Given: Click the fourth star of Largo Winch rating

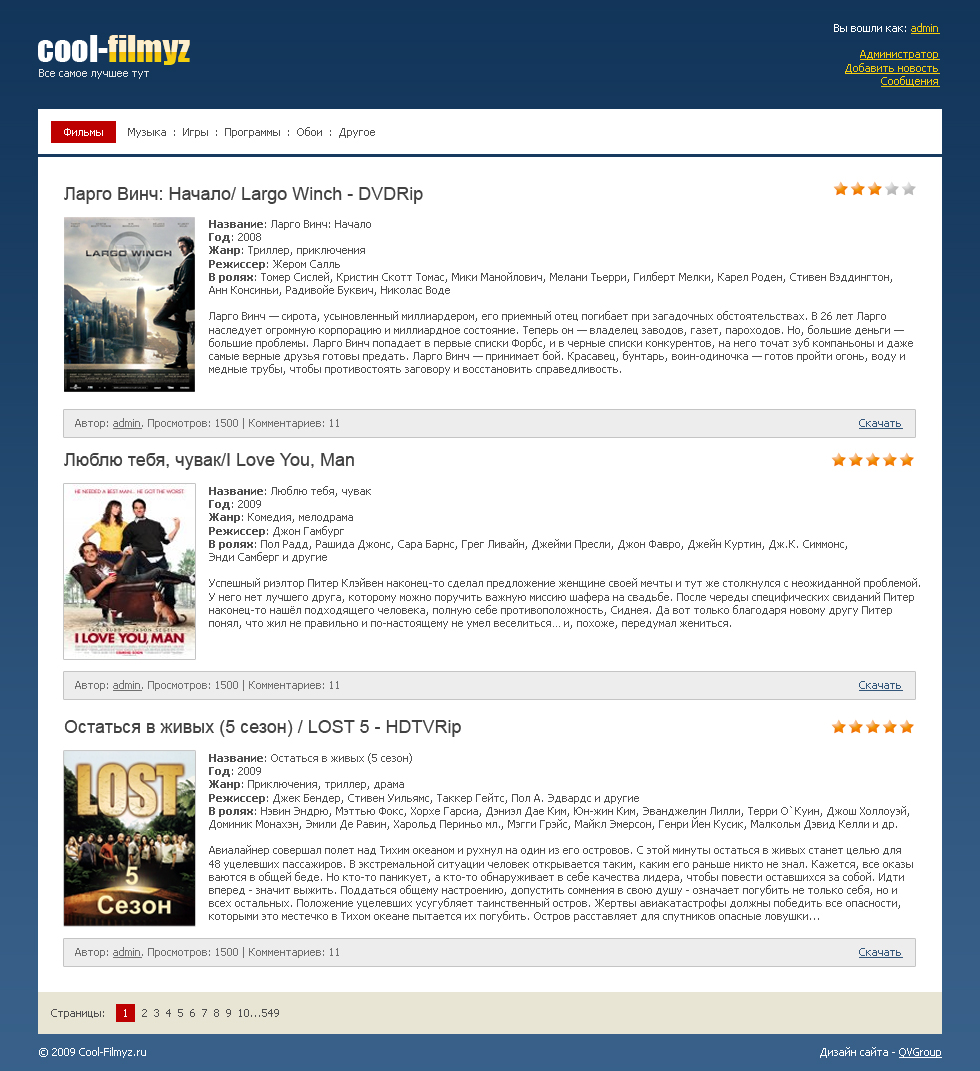Looking at the screenshot, I should point(892,189).
